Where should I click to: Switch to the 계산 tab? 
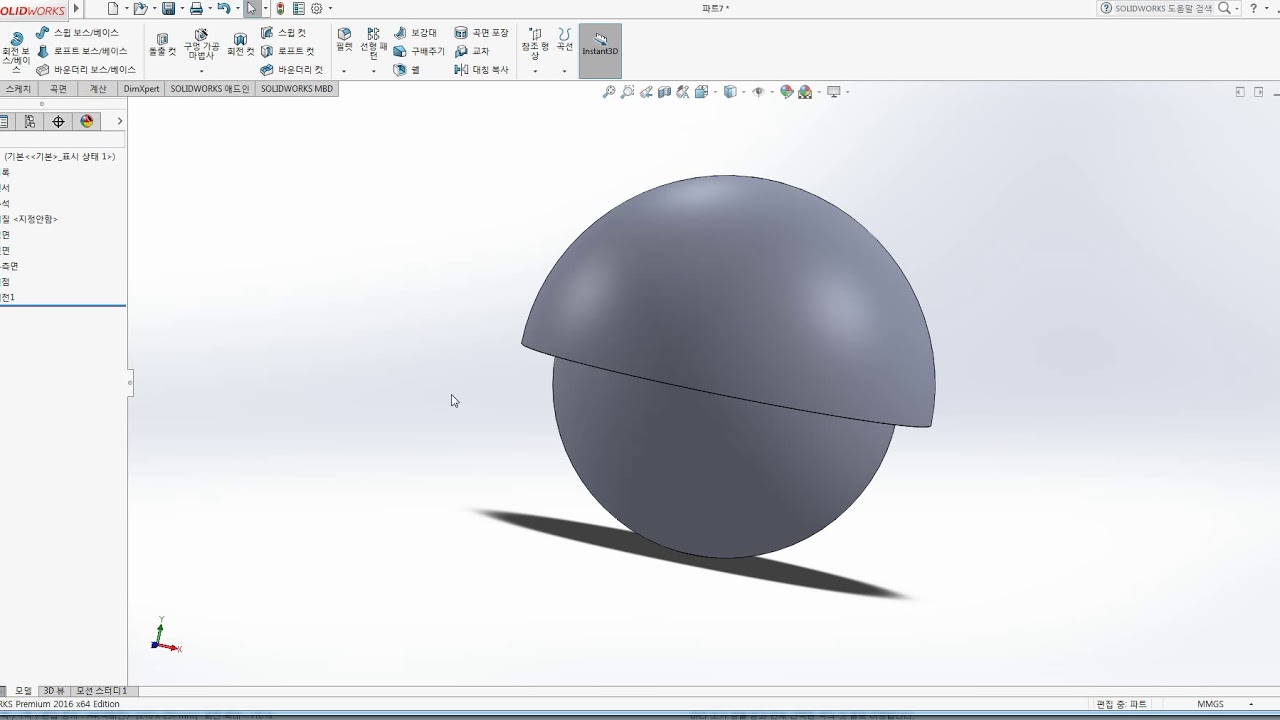(98, 89)
